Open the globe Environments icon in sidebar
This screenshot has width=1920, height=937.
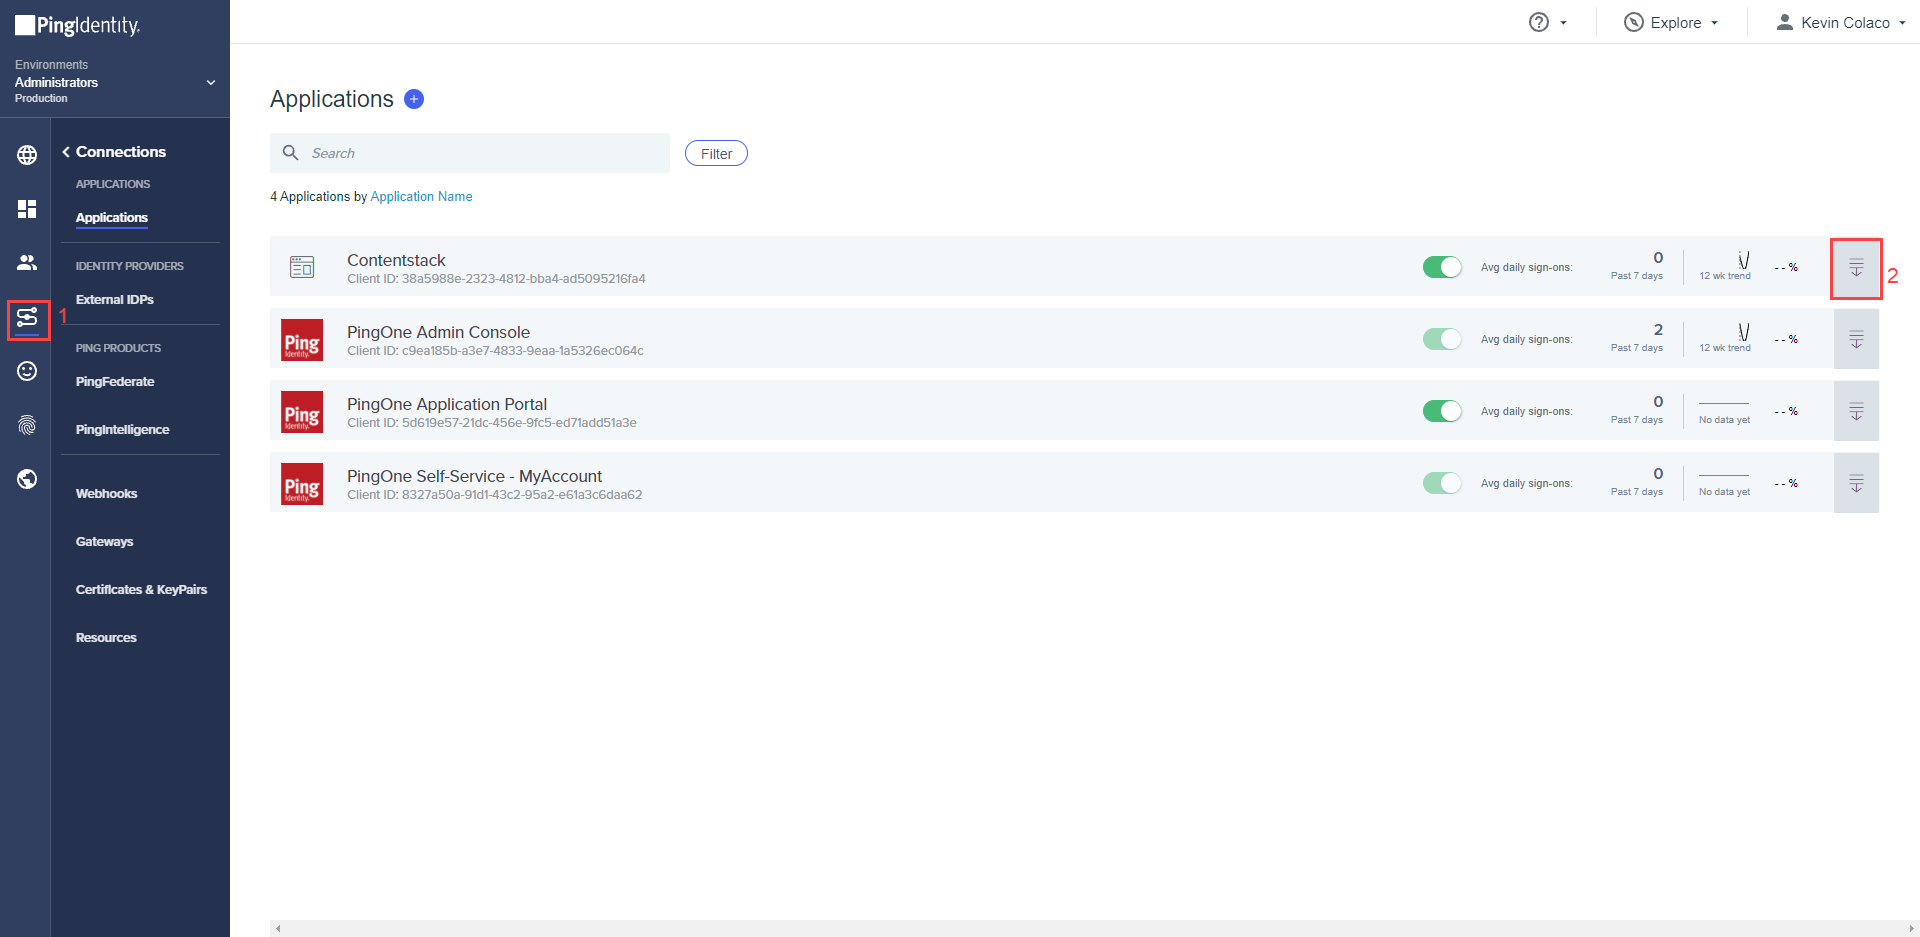[27, 155]
